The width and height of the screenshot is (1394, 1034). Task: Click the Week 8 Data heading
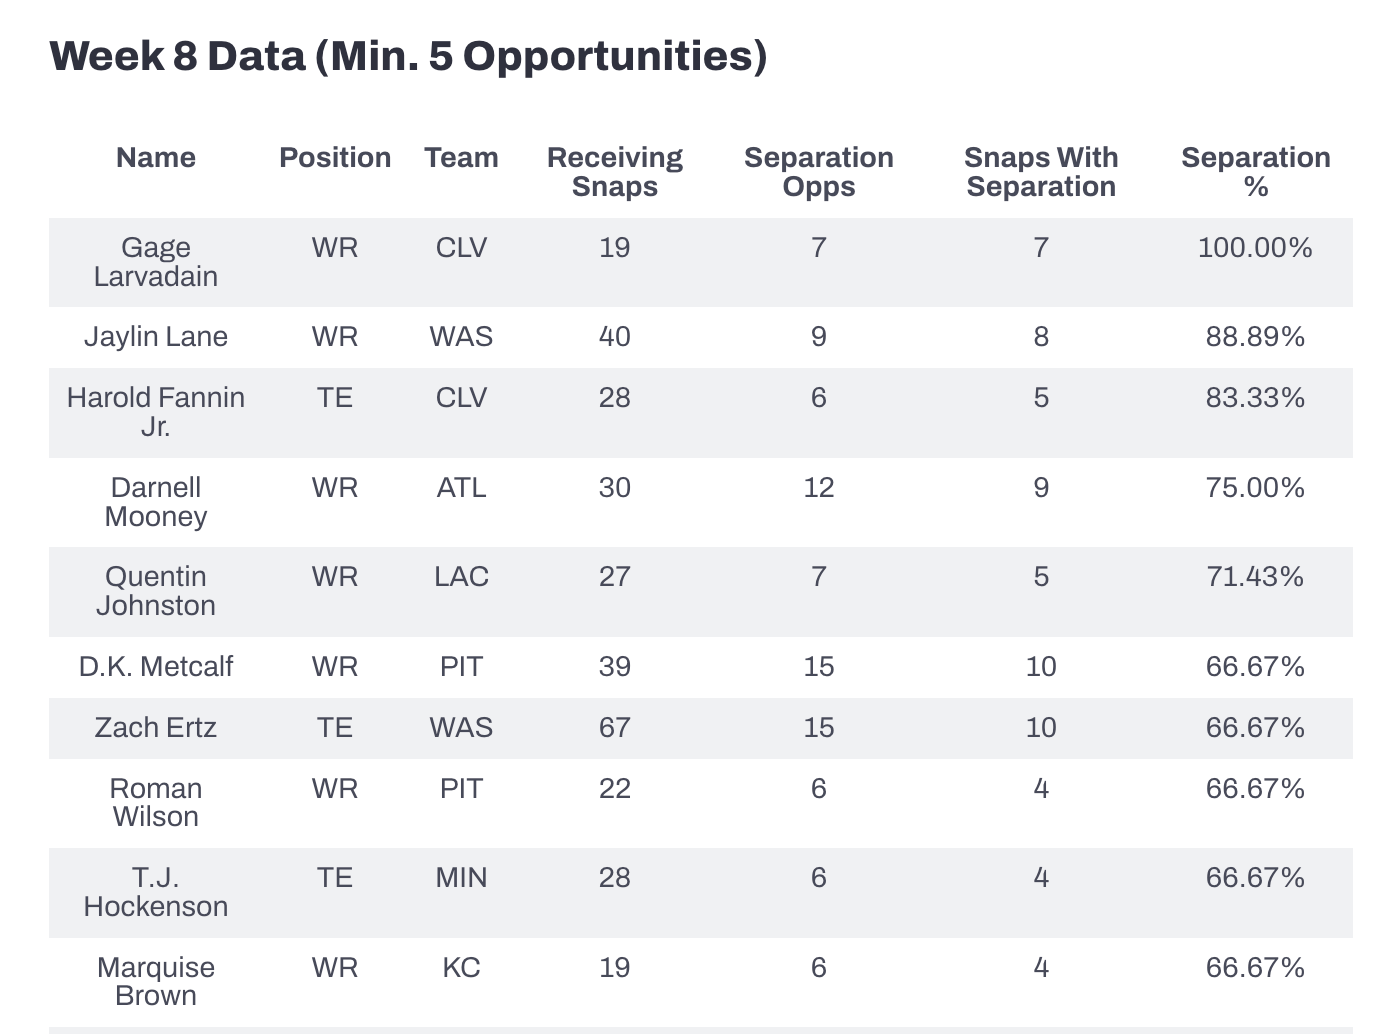point(408,56)
